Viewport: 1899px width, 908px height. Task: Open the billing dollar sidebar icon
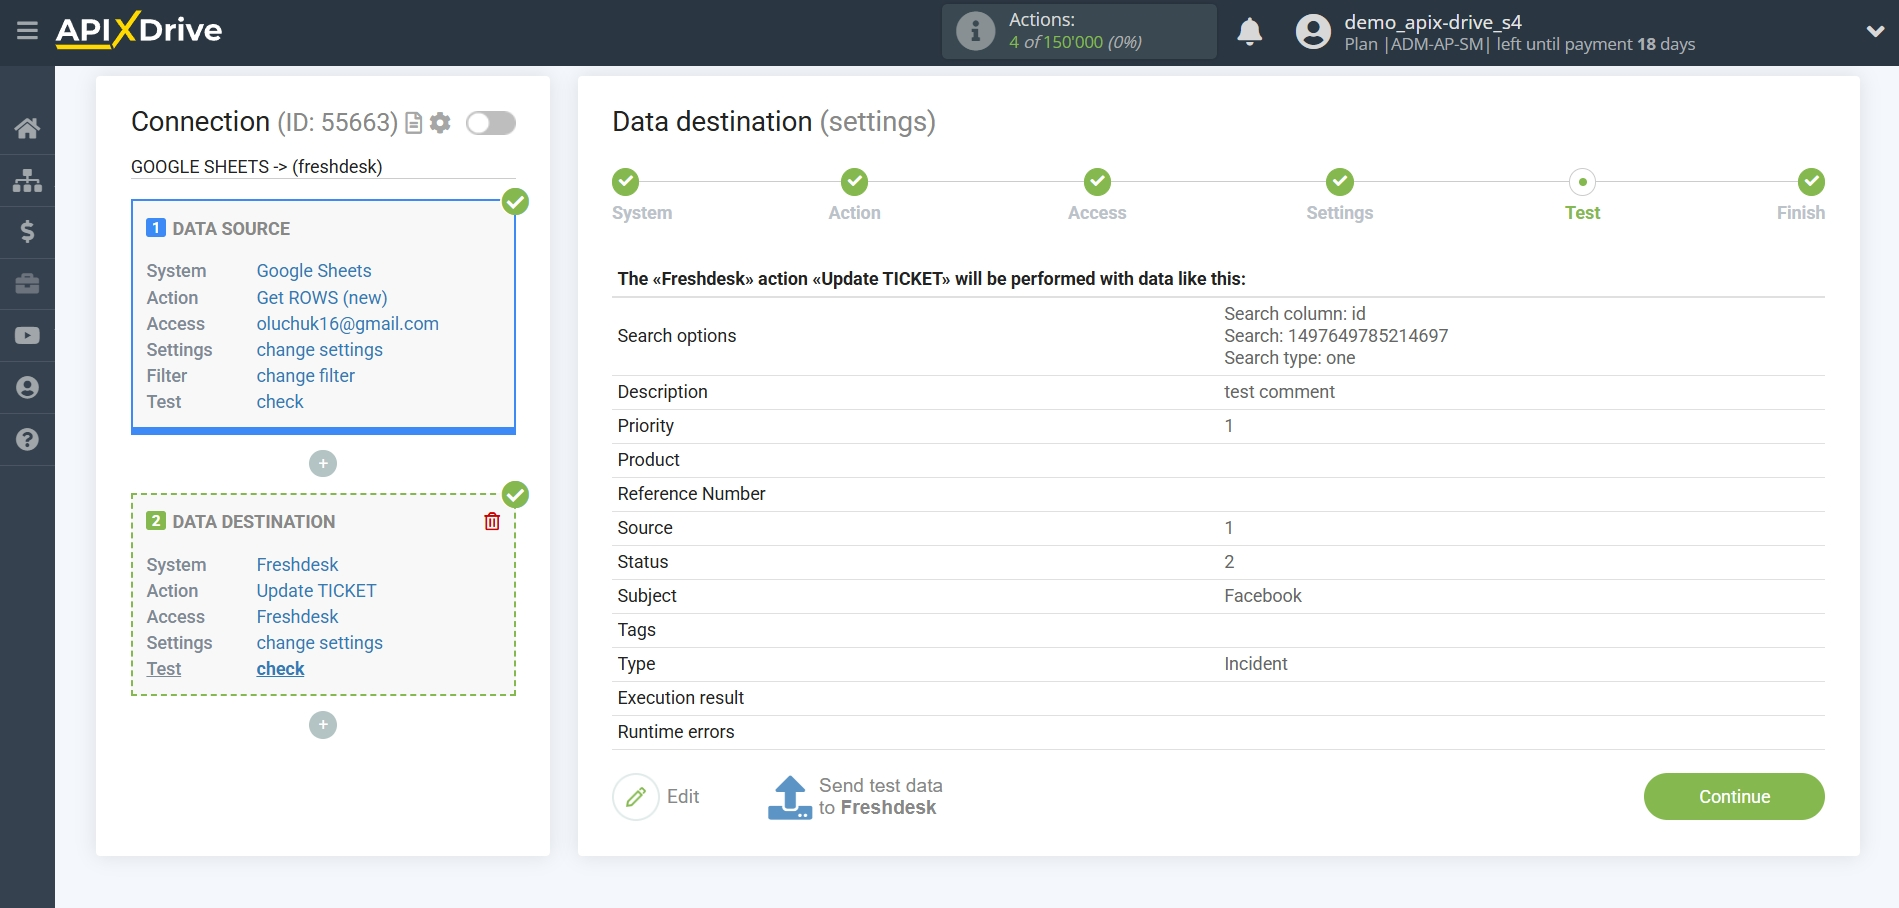(x=27, y=232)
